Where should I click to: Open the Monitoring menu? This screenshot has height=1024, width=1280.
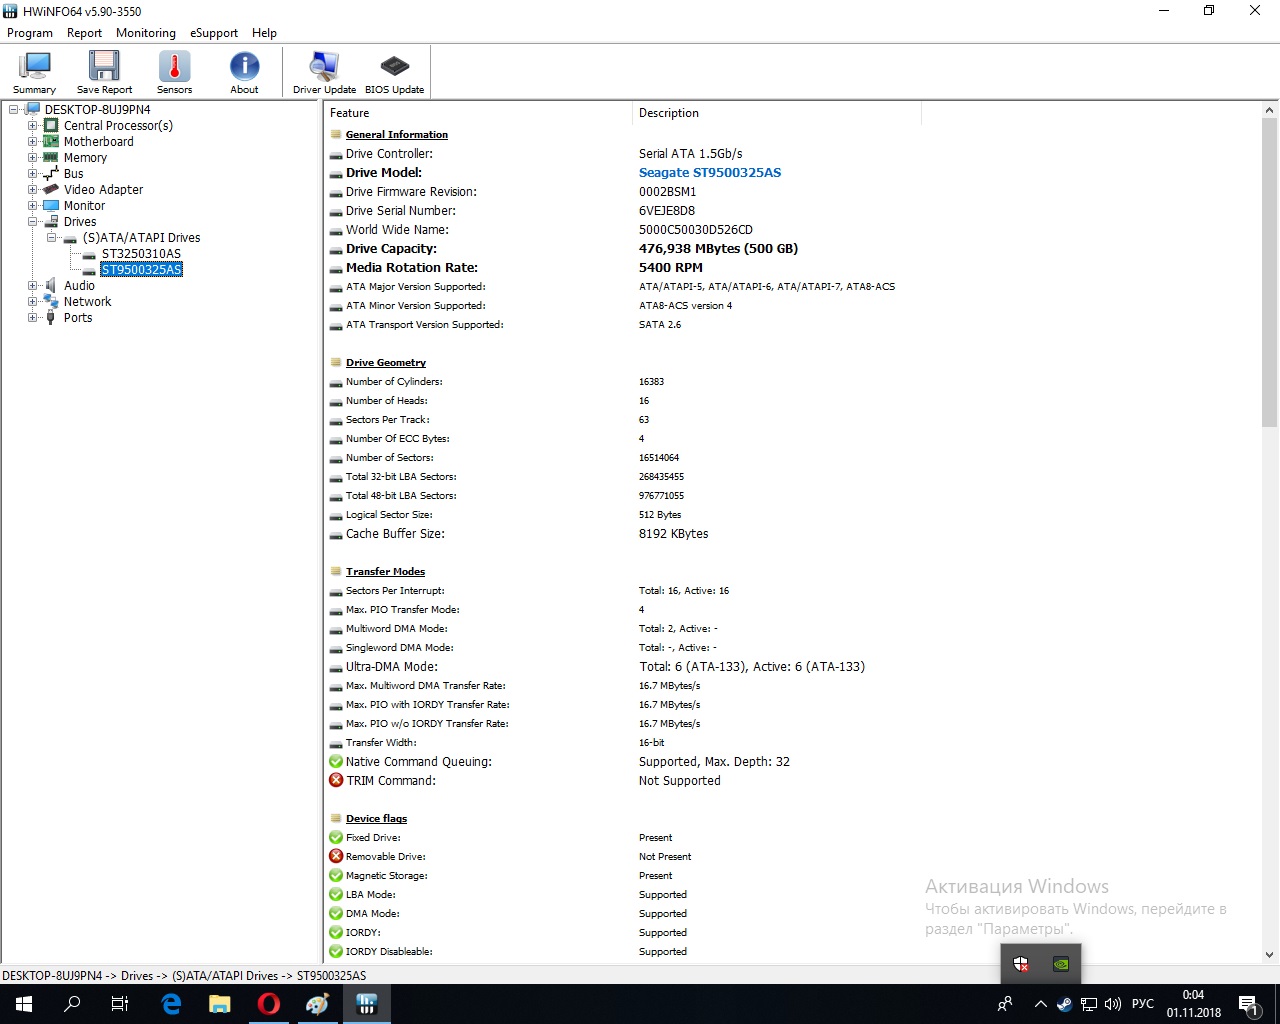coord(146,33)
